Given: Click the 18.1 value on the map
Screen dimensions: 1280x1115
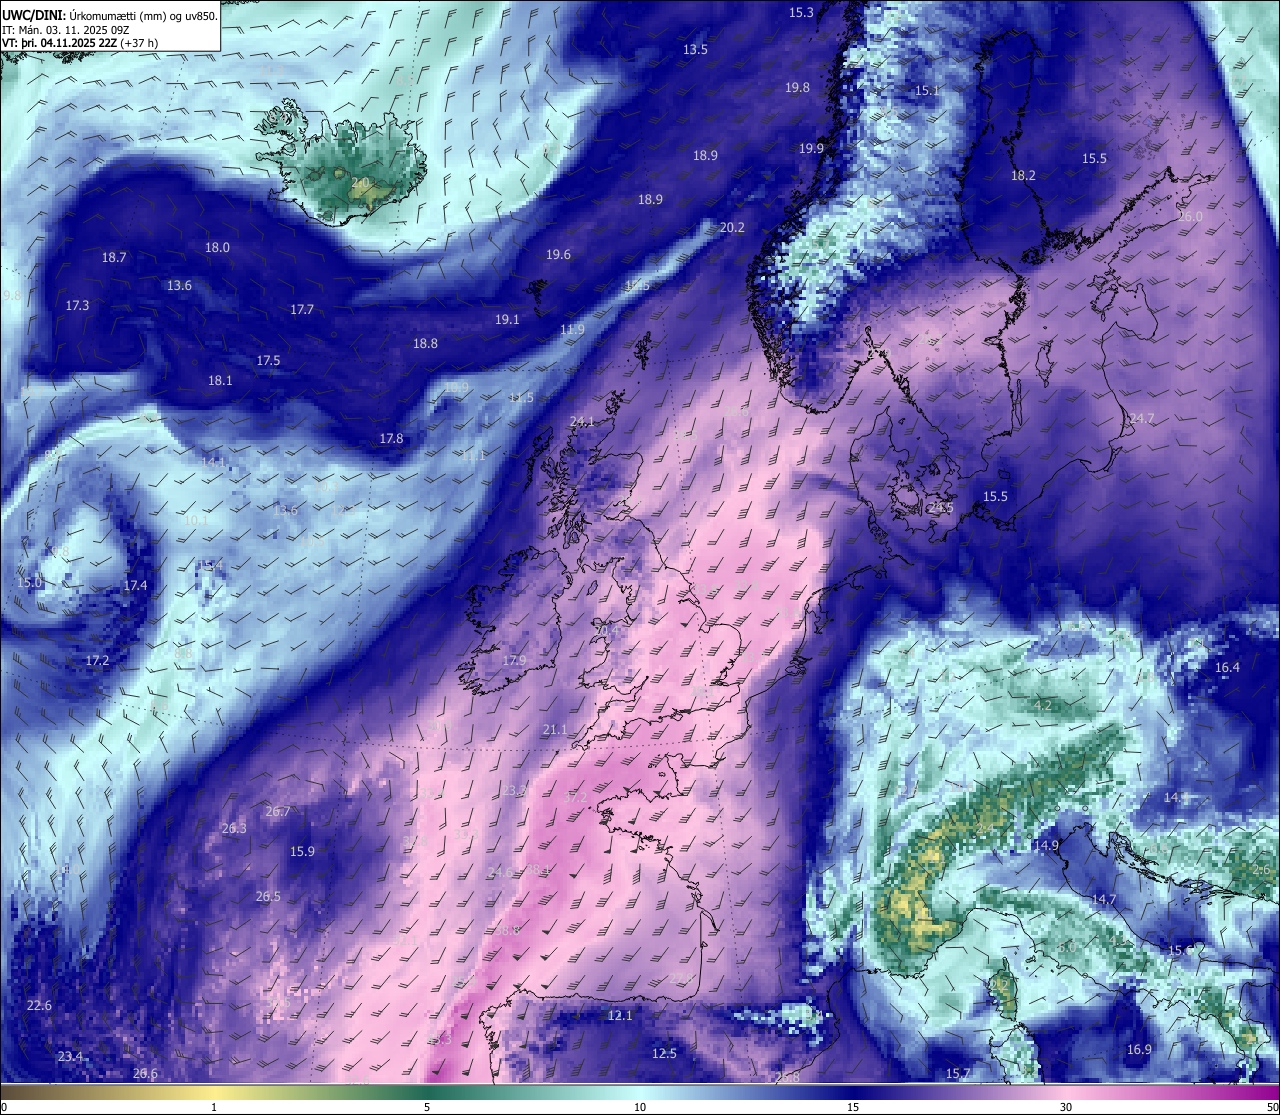Looking at the screenshot, I should (220, 381).
